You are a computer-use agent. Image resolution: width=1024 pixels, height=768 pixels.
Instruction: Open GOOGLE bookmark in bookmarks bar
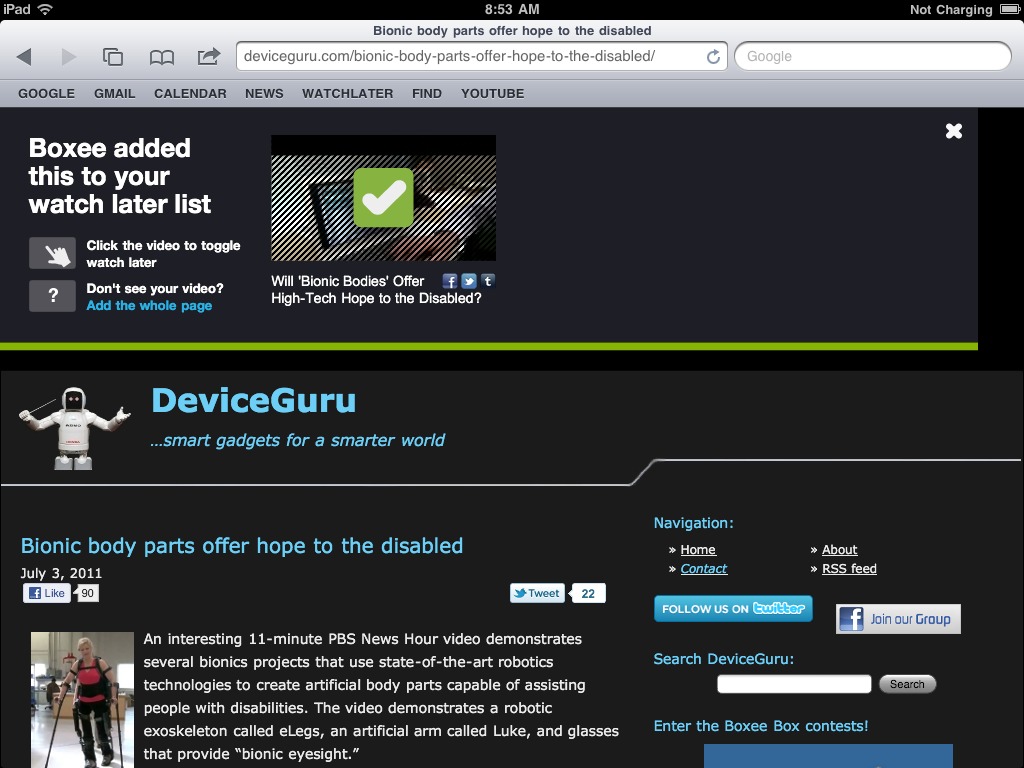(x=46, y=93)
